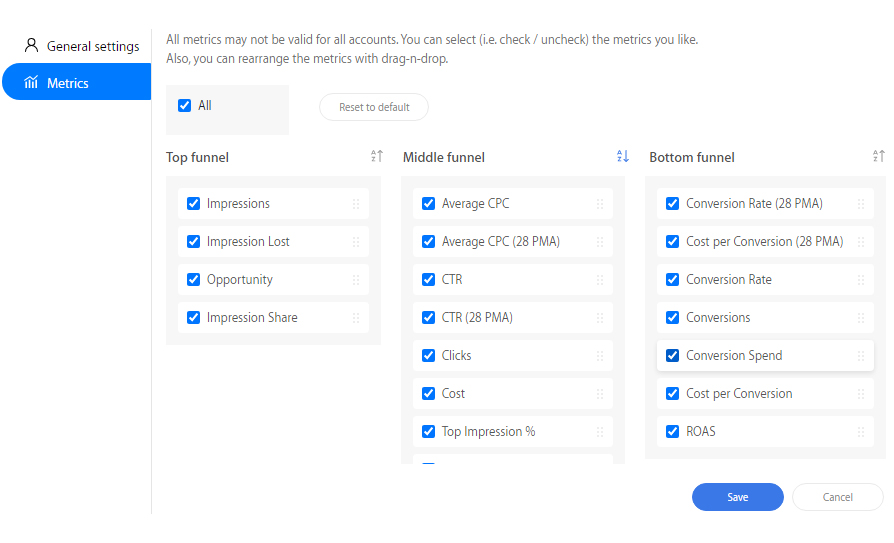
Task: Grab the drag handle for Impressions
Action: tap(356, 204)
